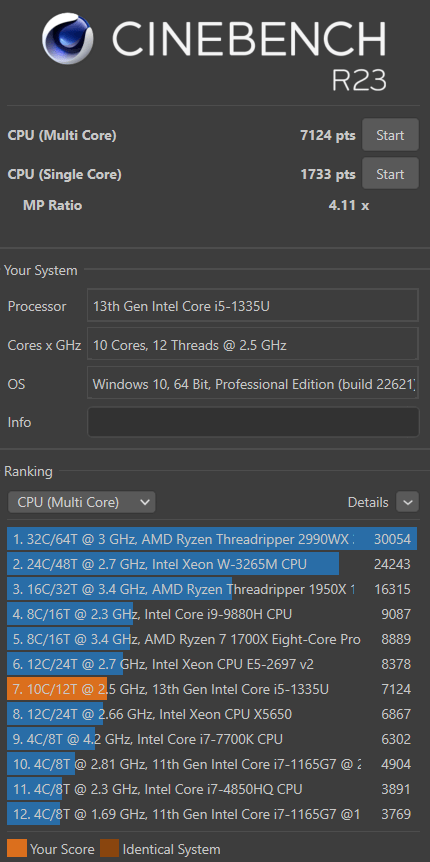
Task: Select the Core i9-9880H ranking row
Action: 212,614
